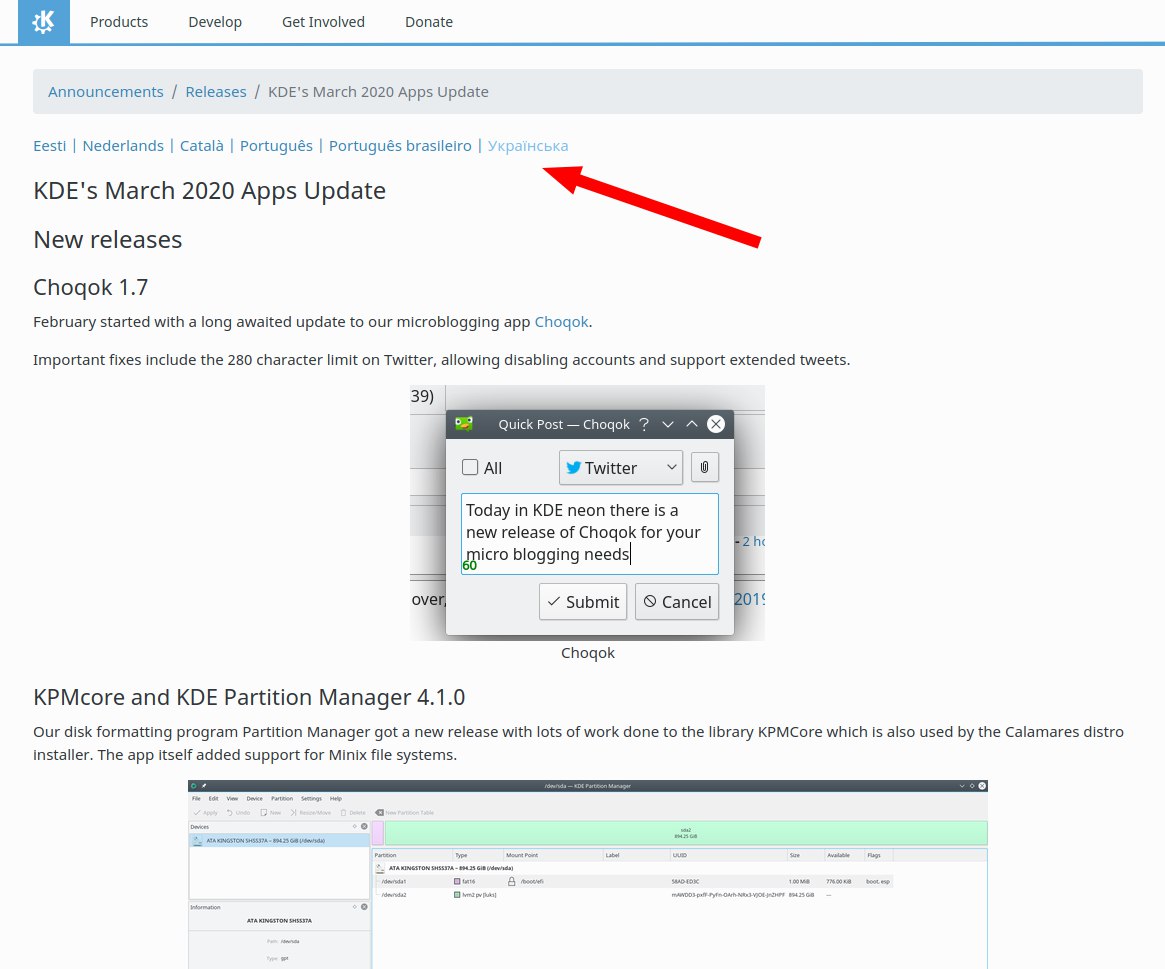This screenshot has width=1165, height=969.
Task: Click the KDE gear logo
Action: pyautogui.click(x=44, y=22)
